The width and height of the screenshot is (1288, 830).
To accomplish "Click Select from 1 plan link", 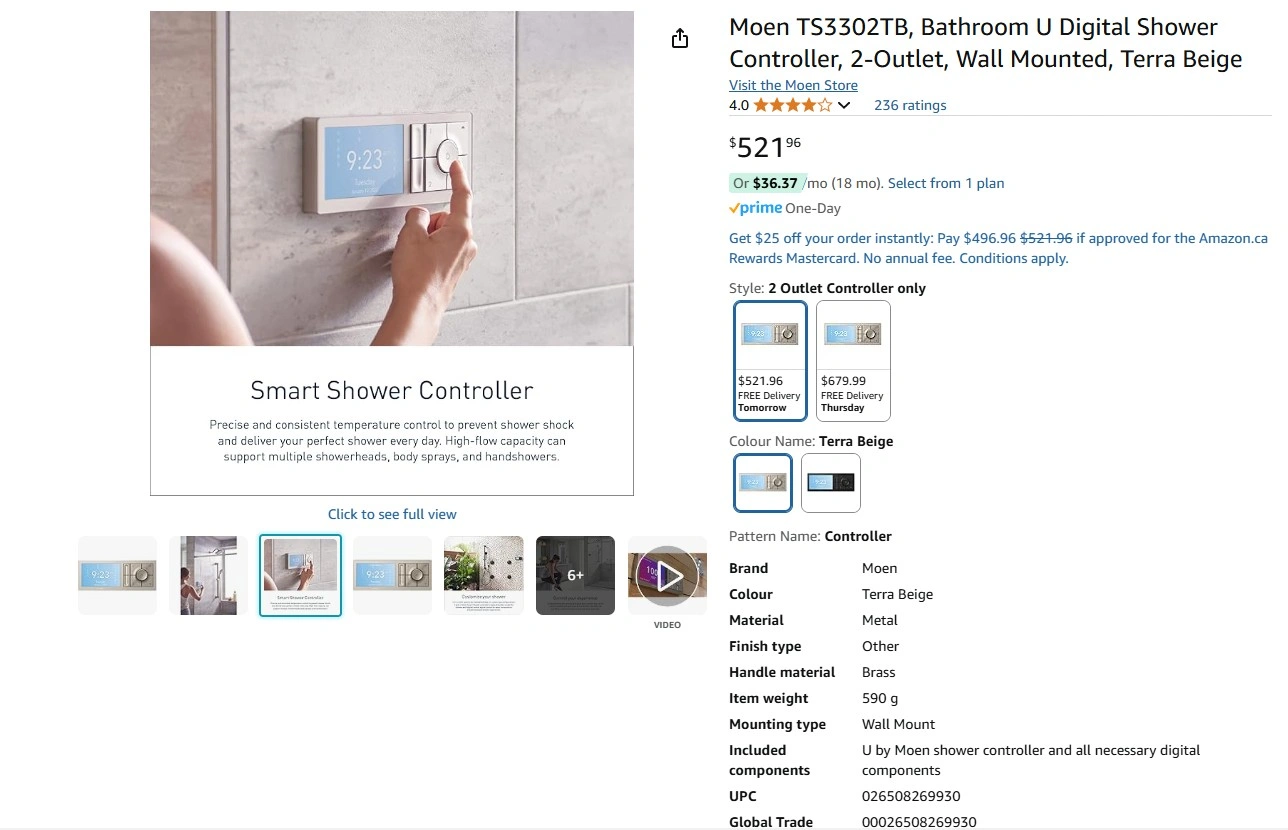I will (x=946, y=183).
